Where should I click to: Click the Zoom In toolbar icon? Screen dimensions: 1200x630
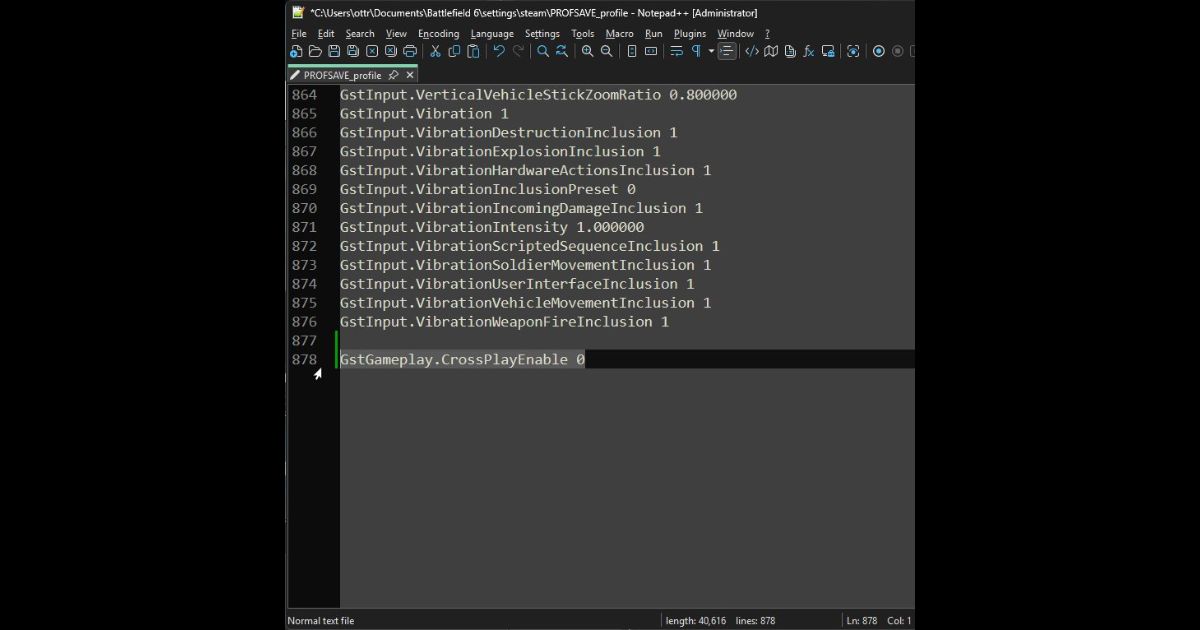tap(588, 51)
